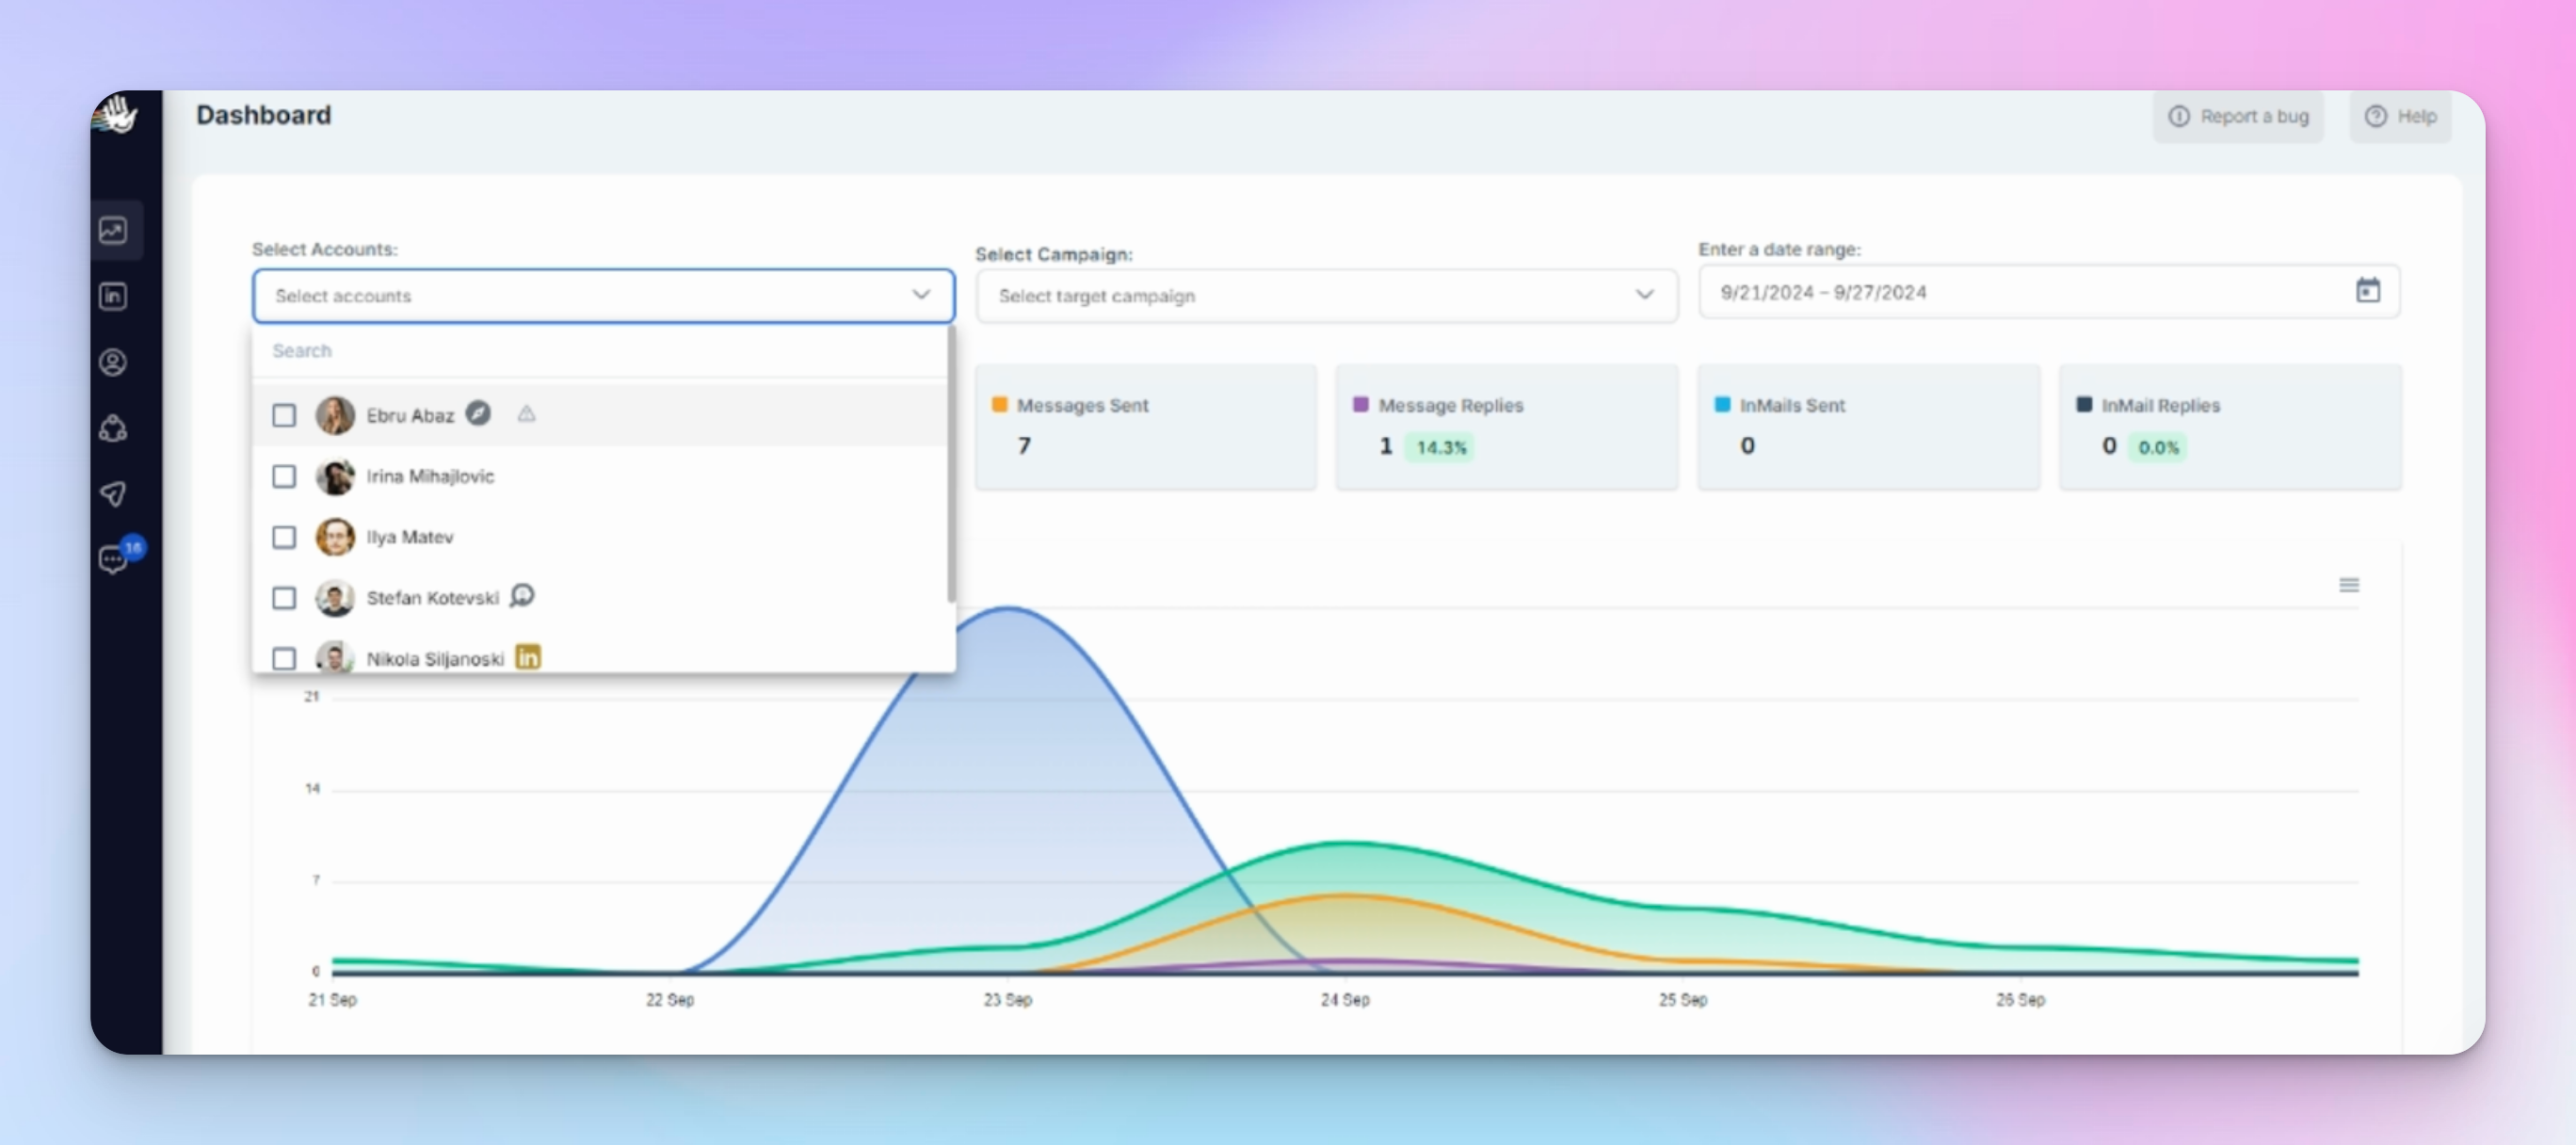Open the Help button
The image size is (2576, 1145).
2400,116
